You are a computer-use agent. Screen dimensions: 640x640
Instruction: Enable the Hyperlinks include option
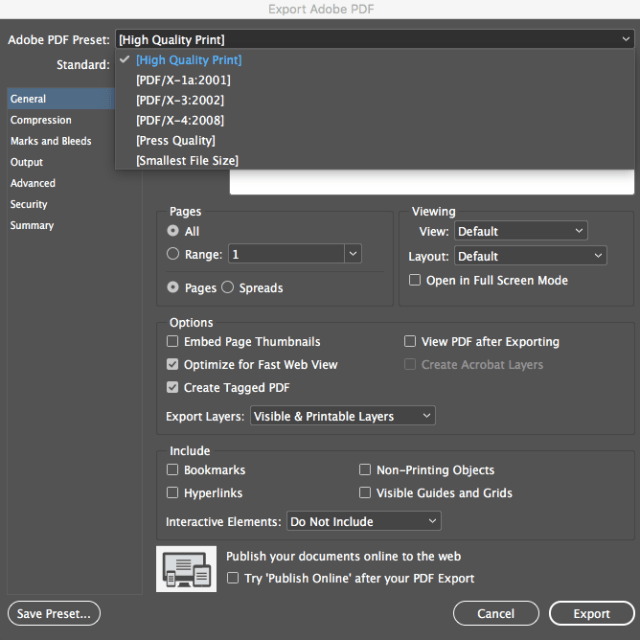pos(173,493)
